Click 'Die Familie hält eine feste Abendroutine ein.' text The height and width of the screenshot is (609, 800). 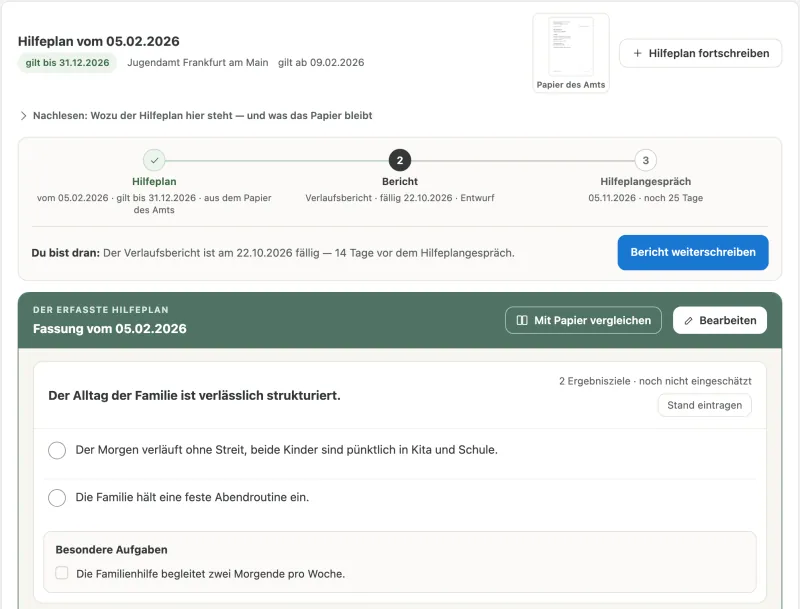[192, 497]
